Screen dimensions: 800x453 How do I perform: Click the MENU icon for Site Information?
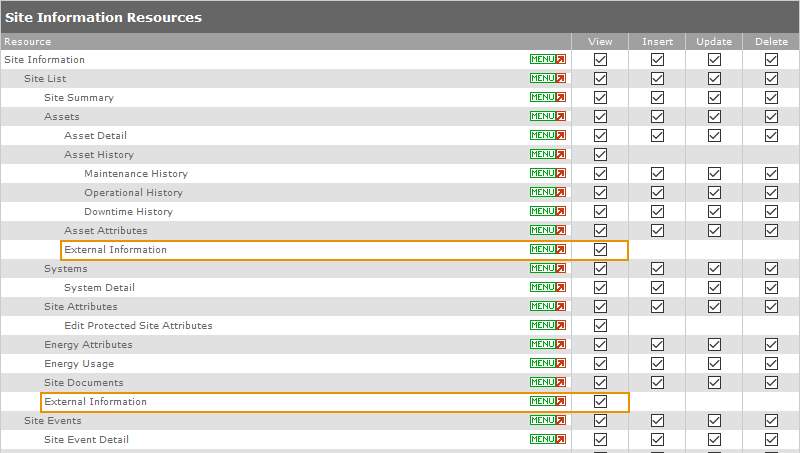pos(547,59)
